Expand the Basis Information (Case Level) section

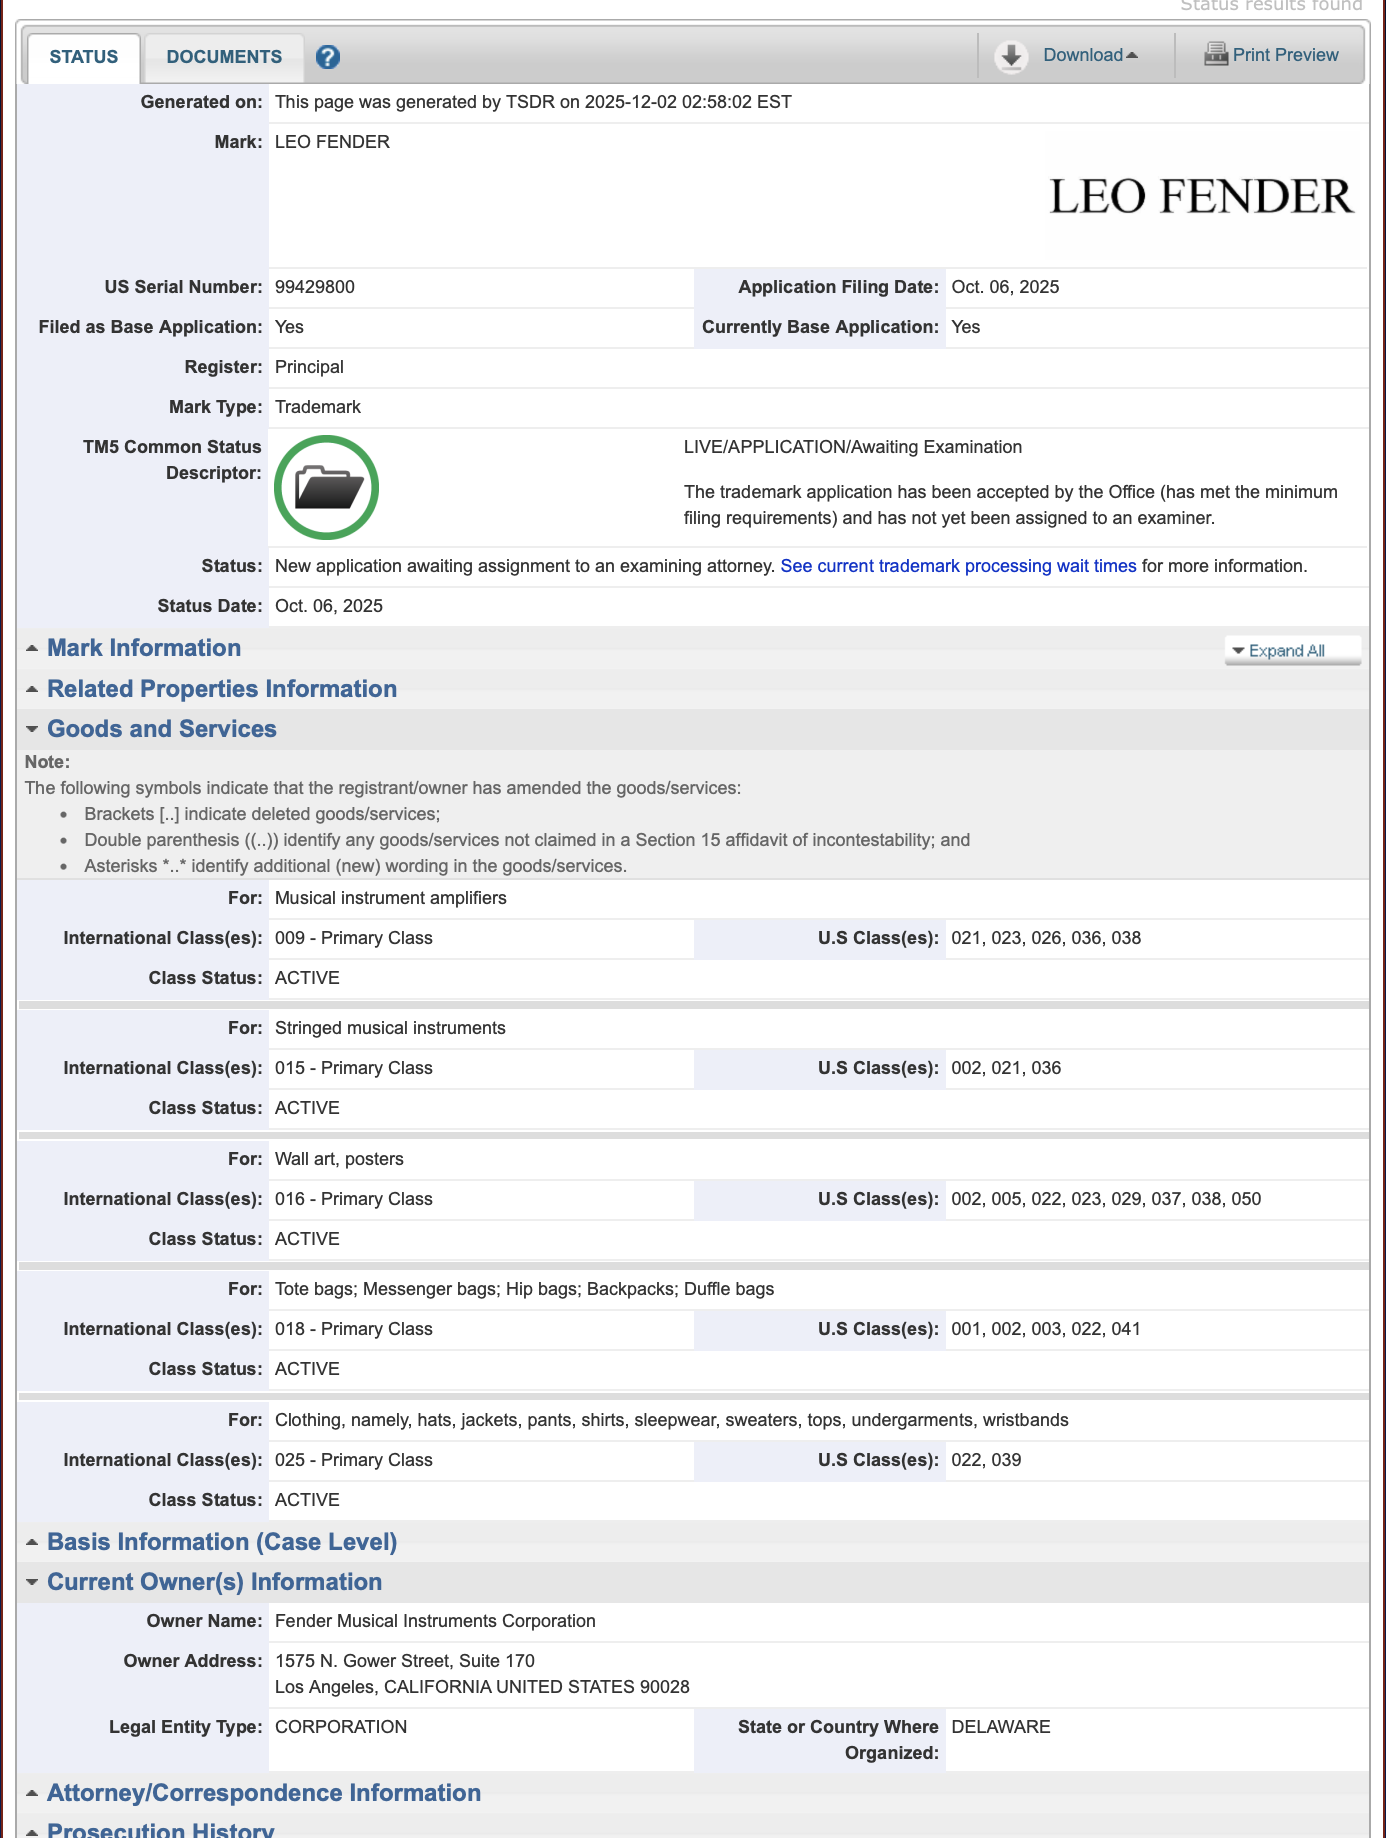222,1542
